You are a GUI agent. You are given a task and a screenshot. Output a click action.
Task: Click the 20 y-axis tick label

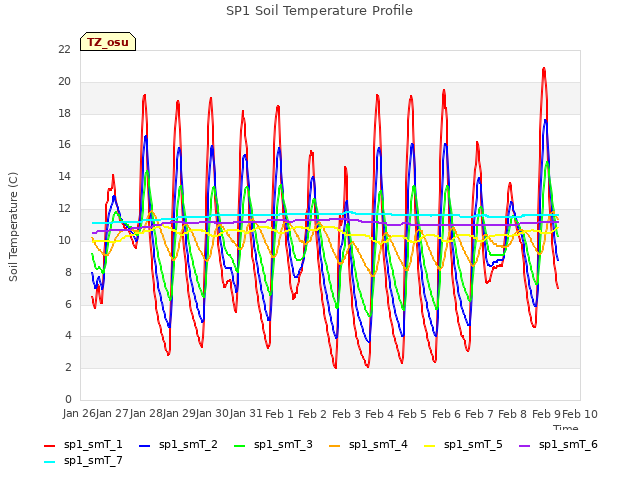tap(64, 82)
